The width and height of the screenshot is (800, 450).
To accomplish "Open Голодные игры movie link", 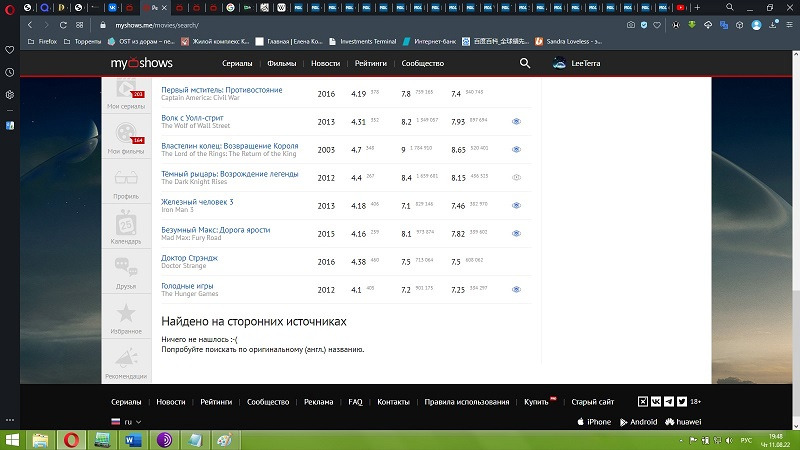I will [187, 286].
